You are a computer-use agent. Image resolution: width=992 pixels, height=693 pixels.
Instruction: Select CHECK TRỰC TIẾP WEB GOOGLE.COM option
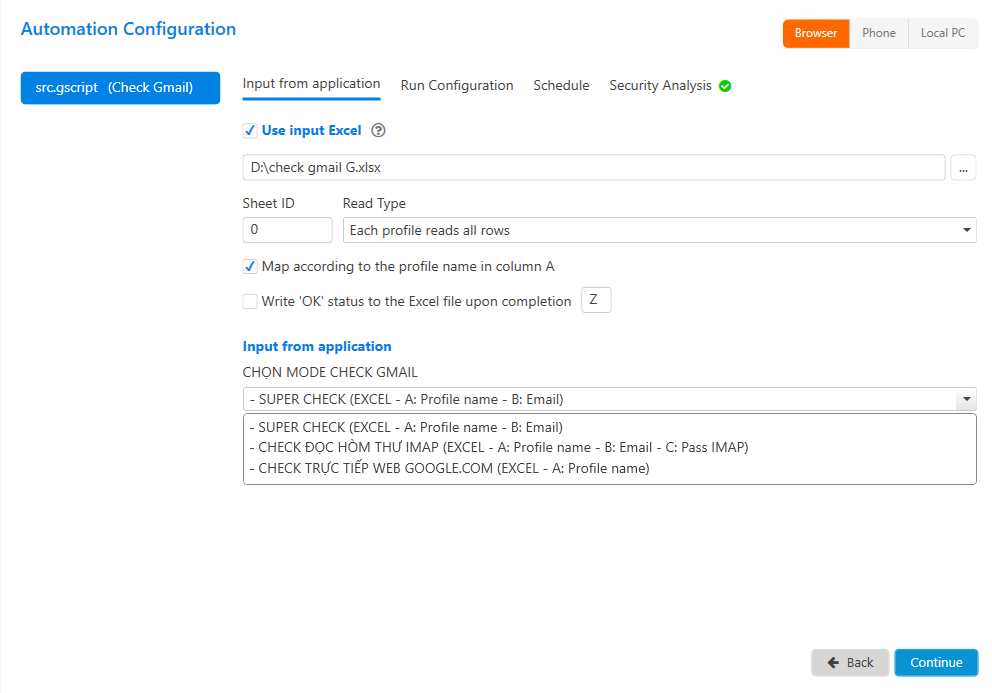tap(453, 468)
